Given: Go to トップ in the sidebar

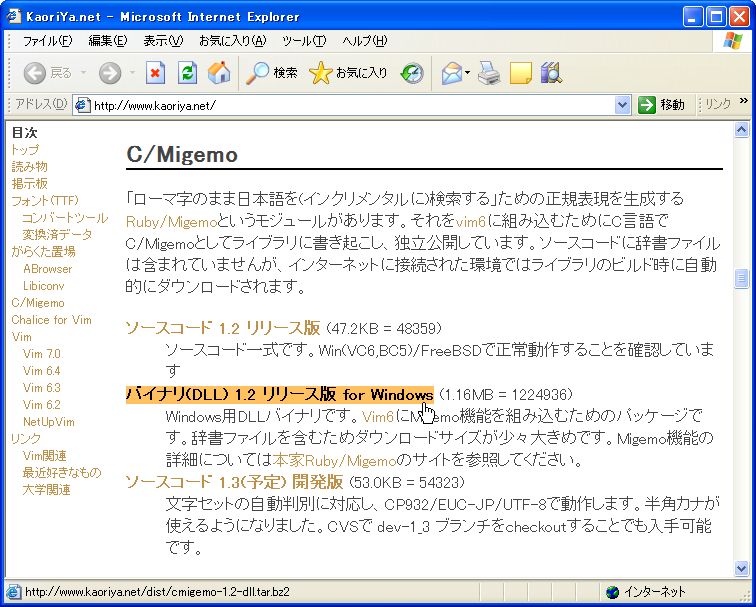Looking at the screenshot, I should click(25, 150).
